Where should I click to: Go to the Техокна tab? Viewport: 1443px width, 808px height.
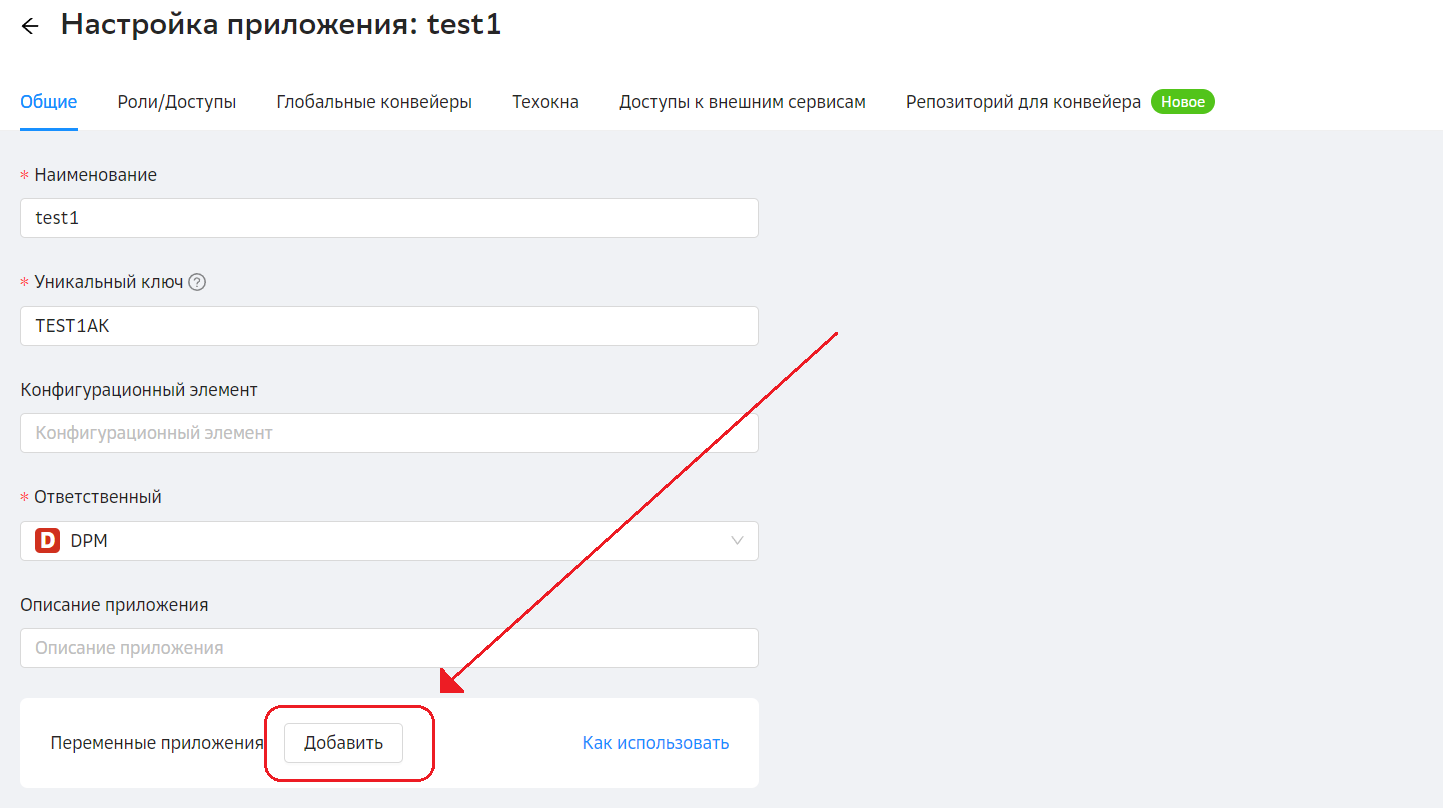[545, 102]
